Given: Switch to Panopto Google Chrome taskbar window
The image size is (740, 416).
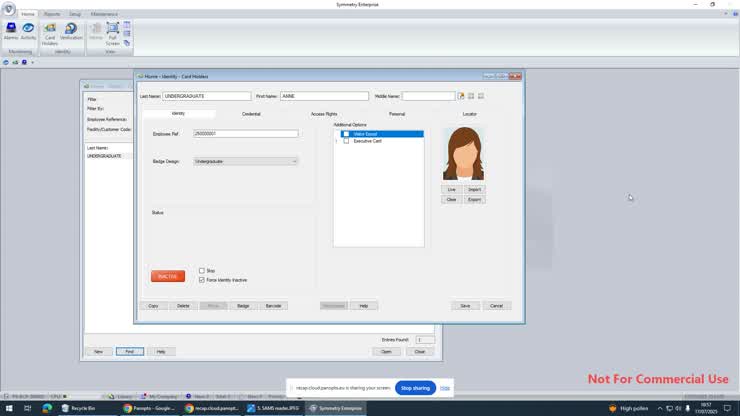Looking at the screenshot, I should (150, 408).
